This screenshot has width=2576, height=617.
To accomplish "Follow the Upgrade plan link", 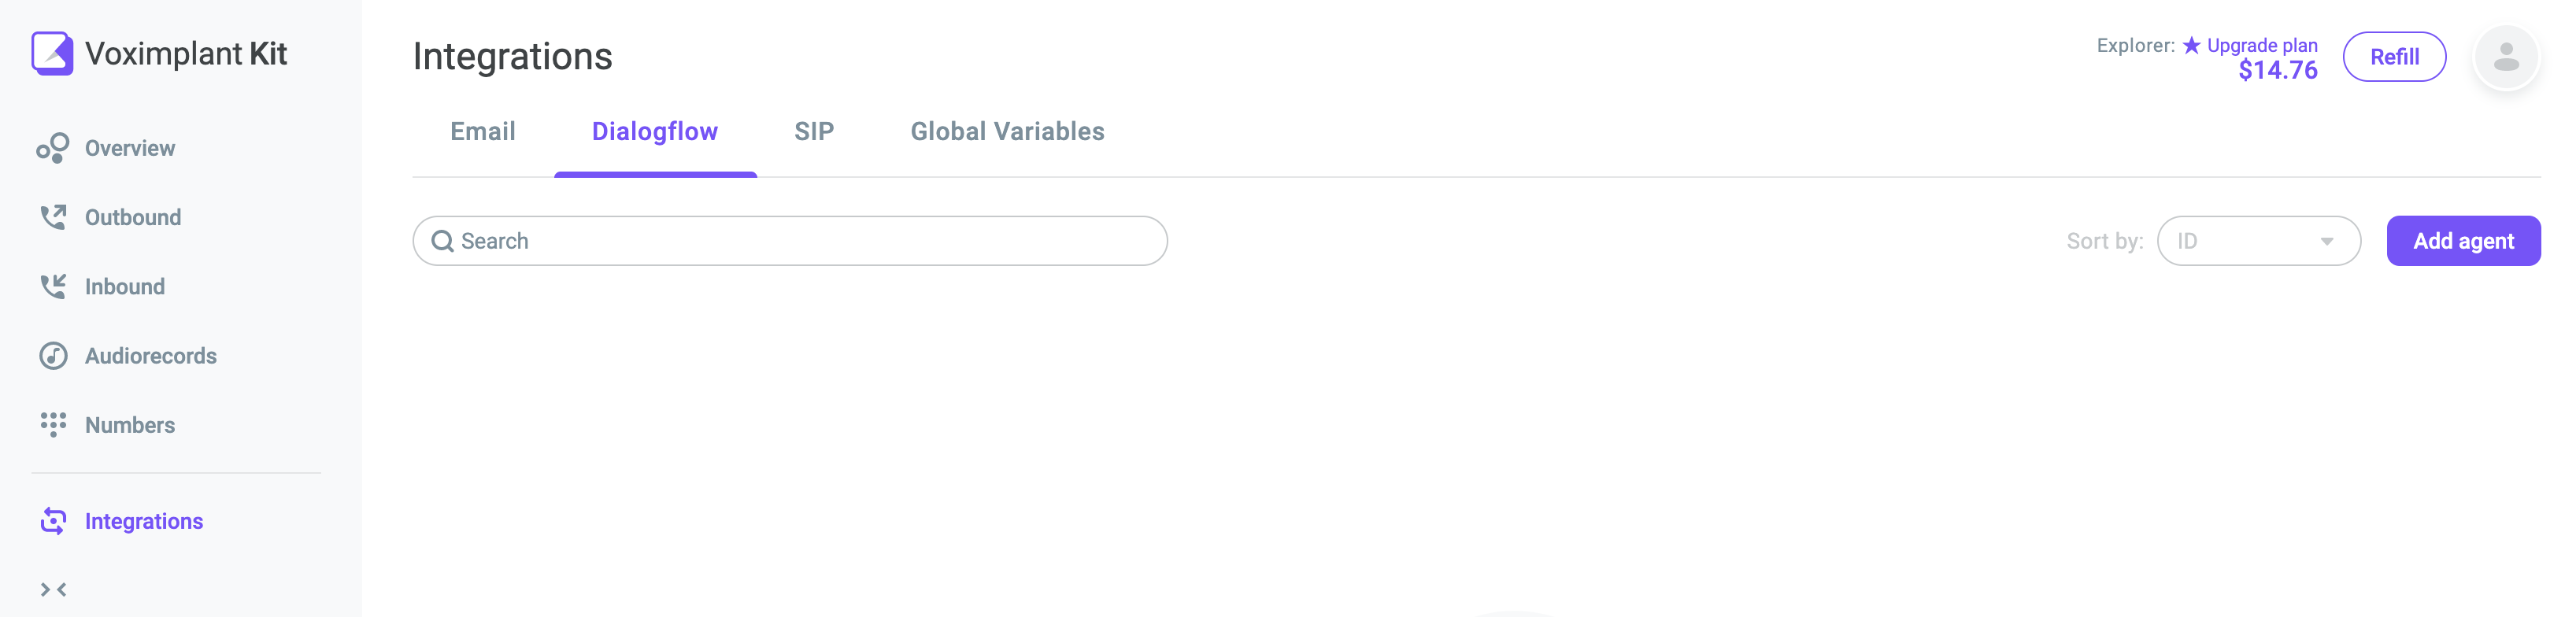I will [x=2261, y=45].
